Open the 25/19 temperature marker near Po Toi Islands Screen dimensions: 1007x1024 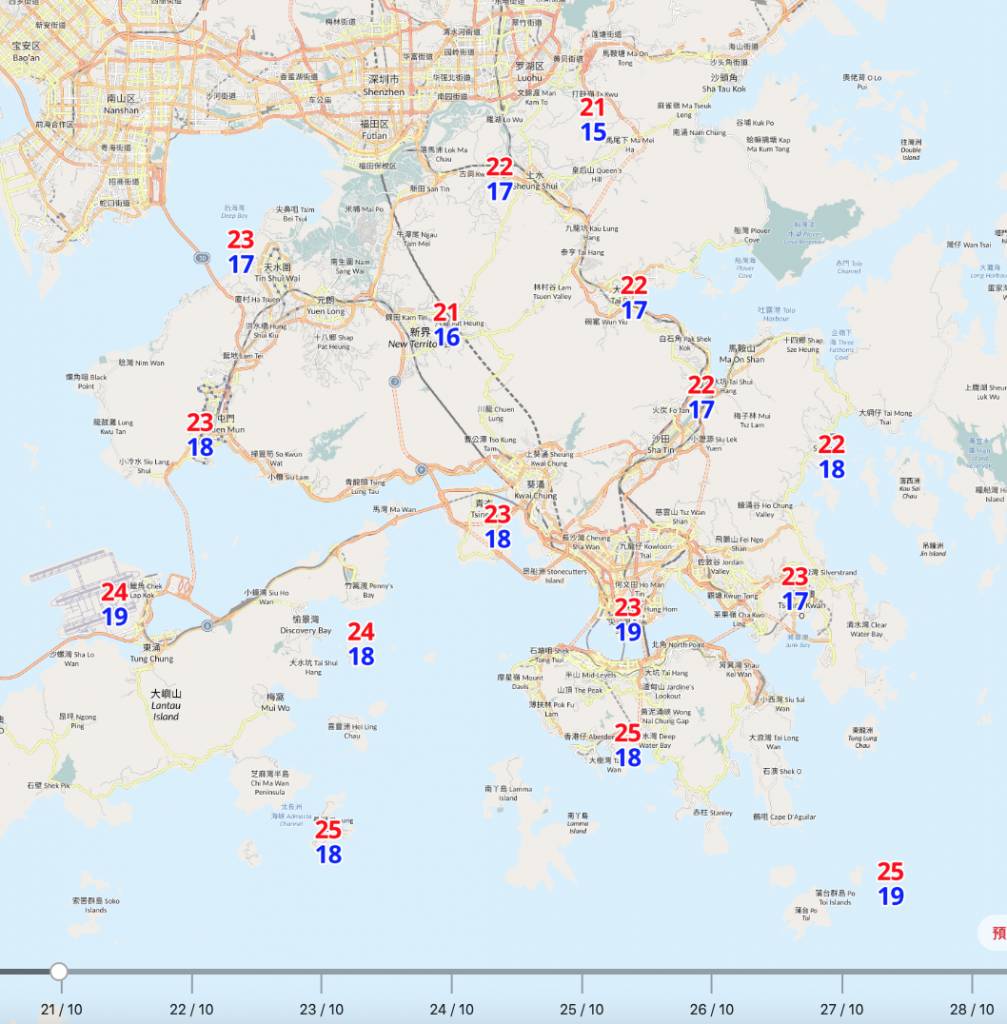891,884
